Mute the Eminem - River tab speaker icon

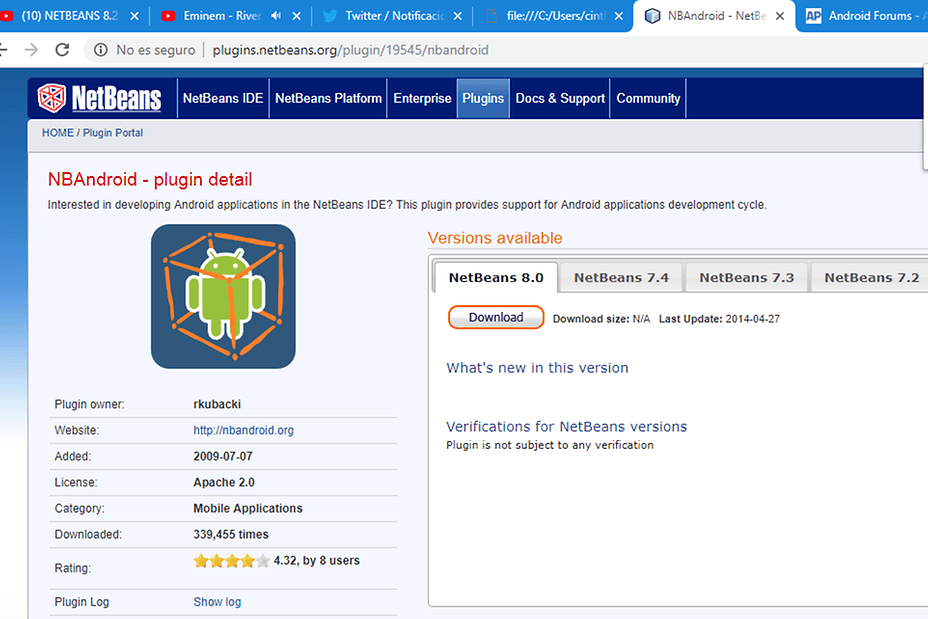point(276,16)
